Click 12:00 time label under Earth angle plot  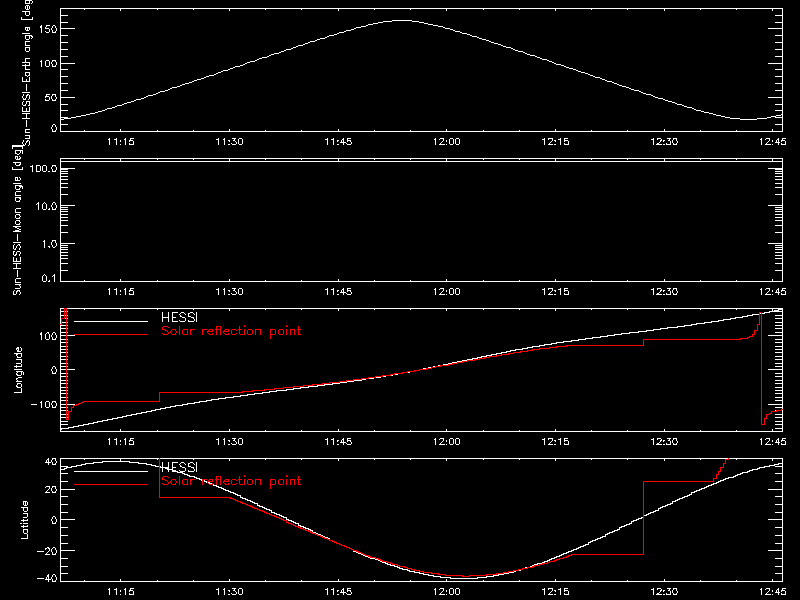[x=447, y=141]
